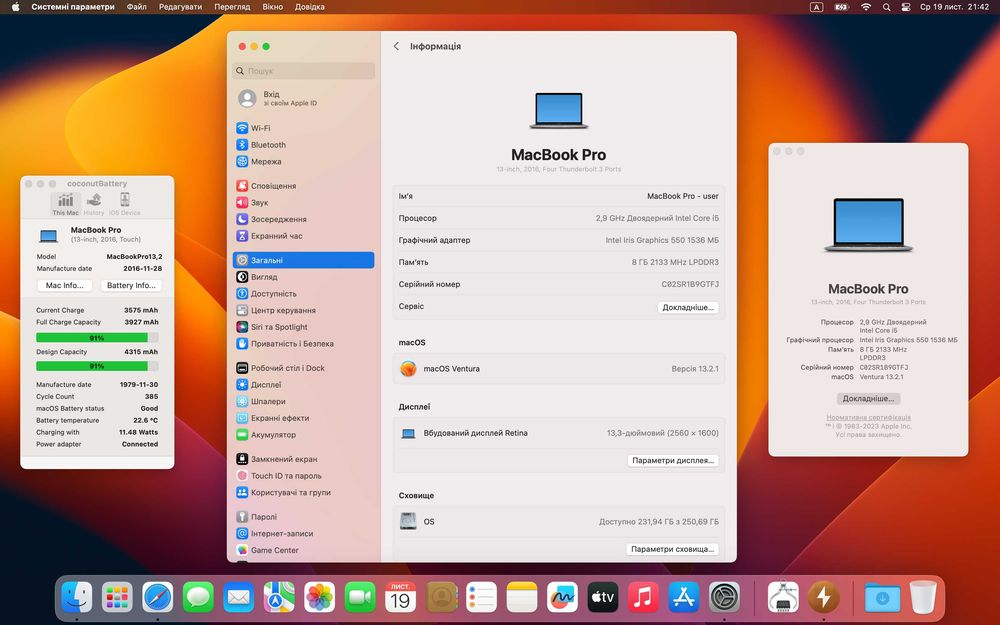Screen dimensions: 1000x625
Task: Click serial number C02SR1B9GTFJ value
Action: (689, 284)
